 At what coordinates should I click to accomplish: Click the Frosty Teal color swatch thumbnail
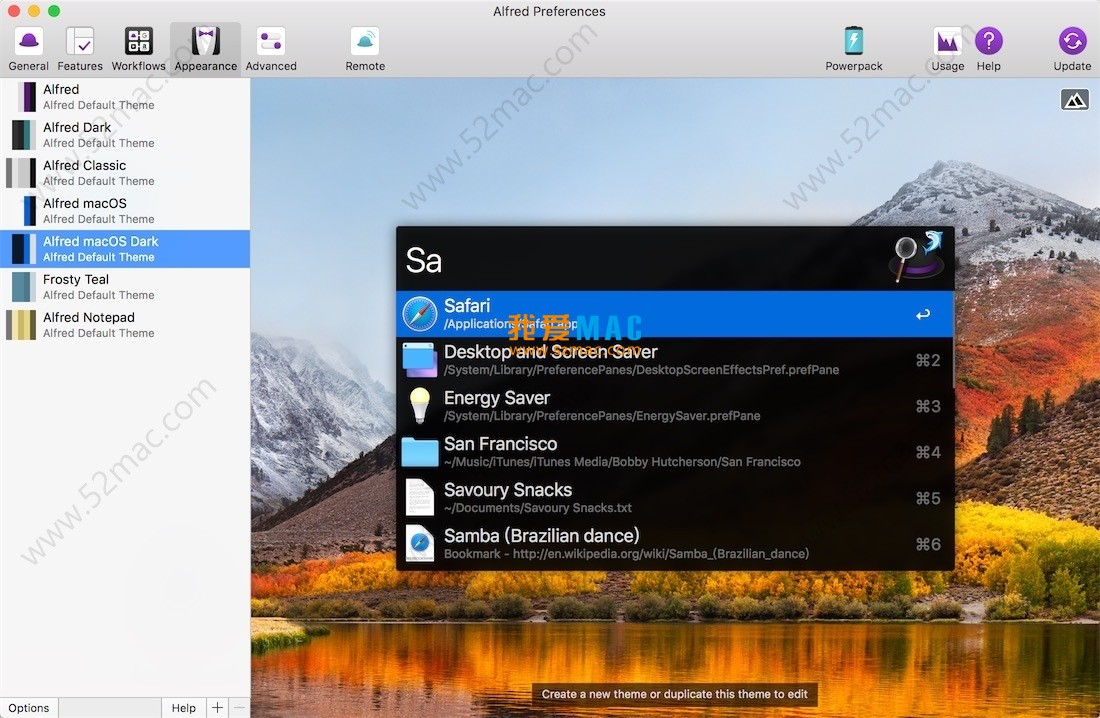(x=22, y=286)
